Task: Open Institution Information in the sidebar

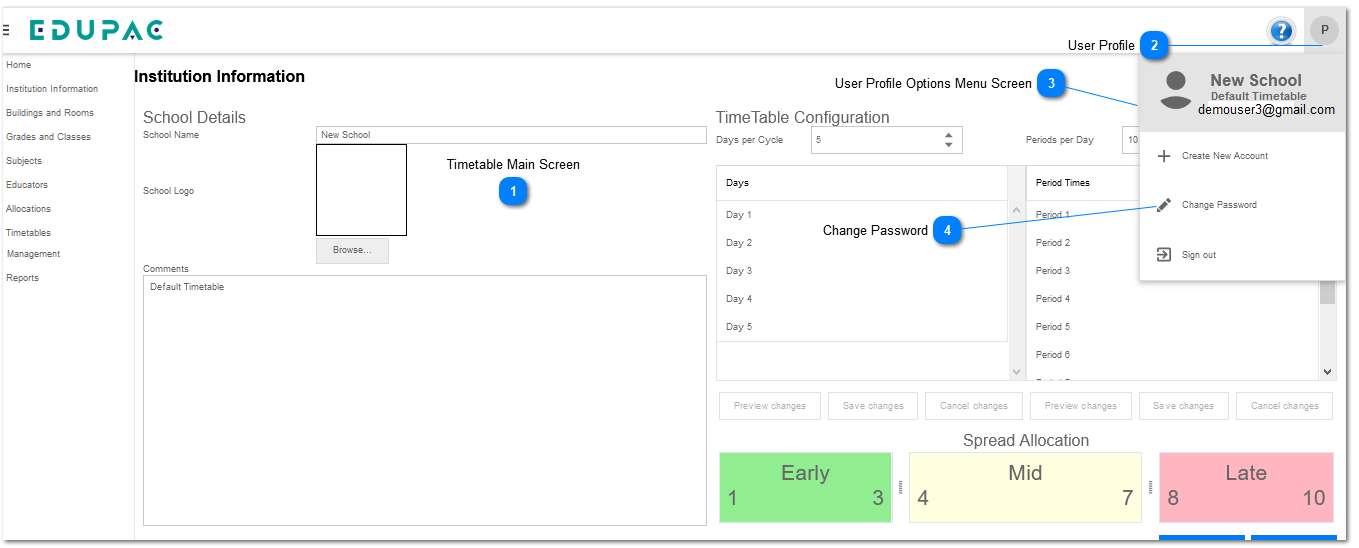Action: click(52, 89)
